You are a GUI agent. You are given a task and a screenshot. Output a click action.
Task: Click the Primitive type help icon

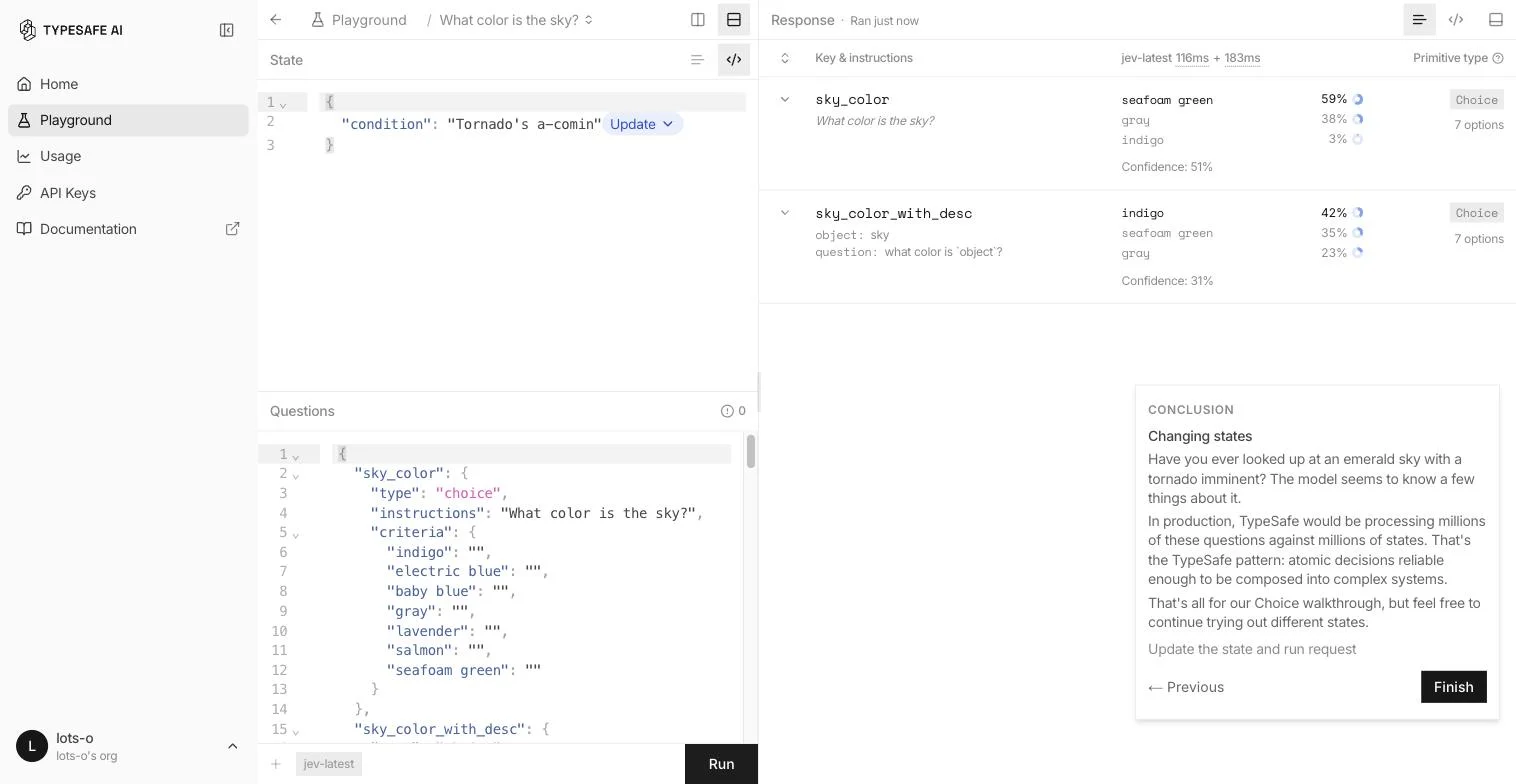1498,58
